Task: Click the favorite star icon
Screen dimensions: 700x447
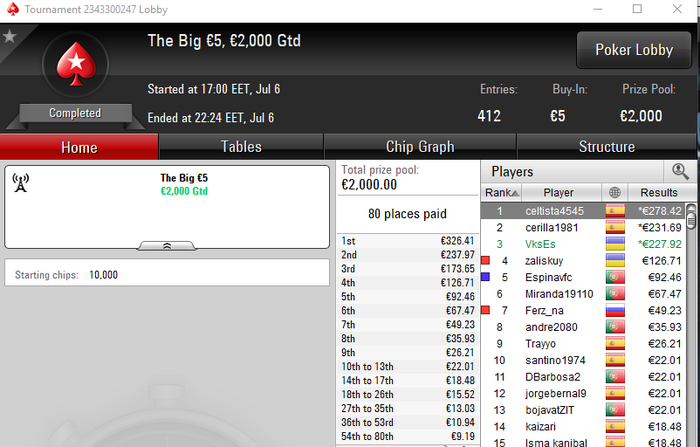Action: click(x=9, y=36)
